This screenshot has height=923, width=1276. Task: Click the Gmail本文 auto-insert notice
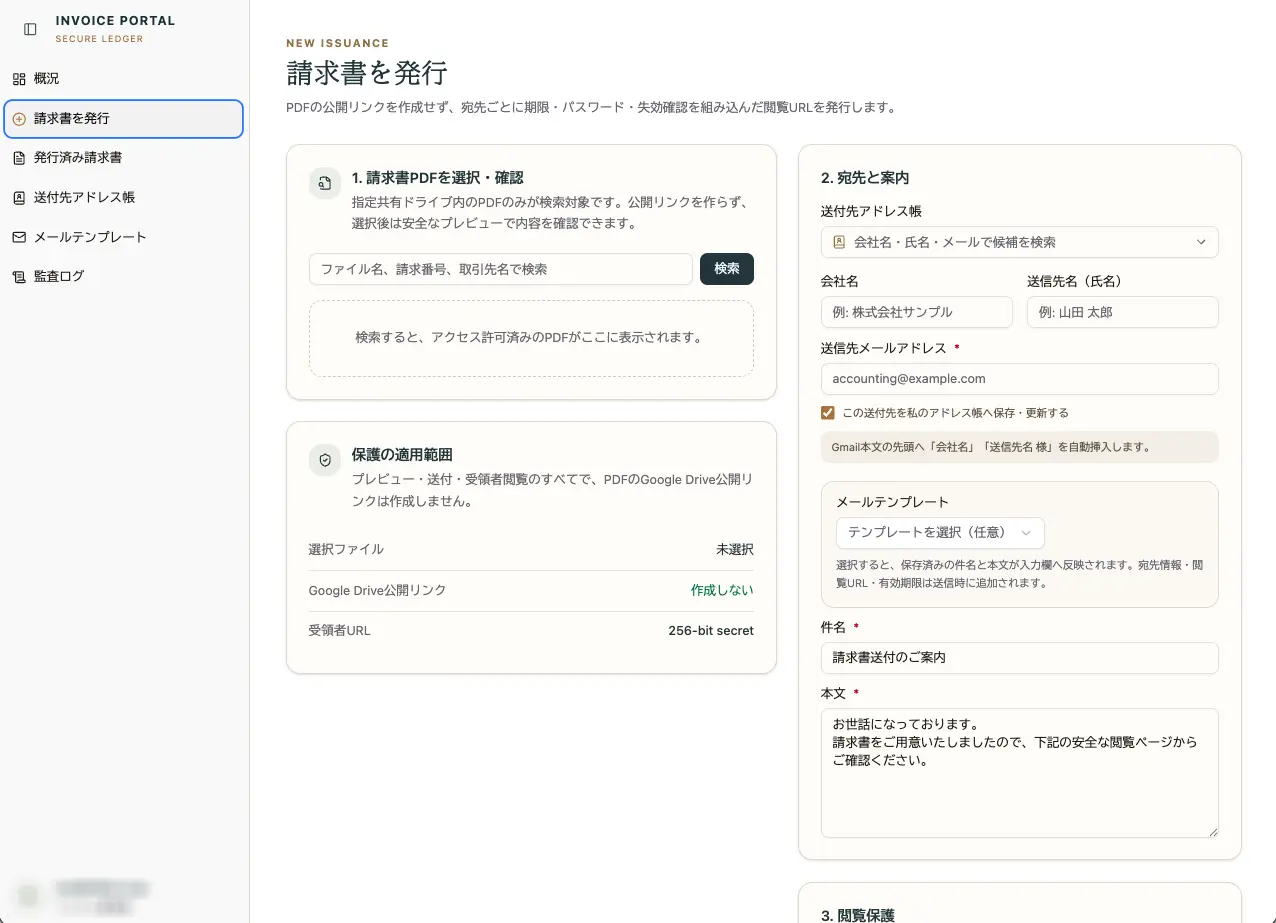pyautogui.click(x=1019, y=447)
